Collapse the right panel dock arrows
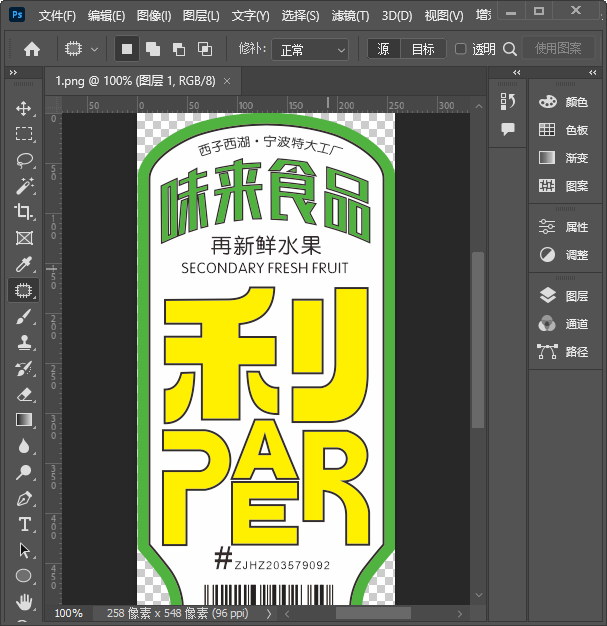Screen dimensions: 607x626 [593, 72]
